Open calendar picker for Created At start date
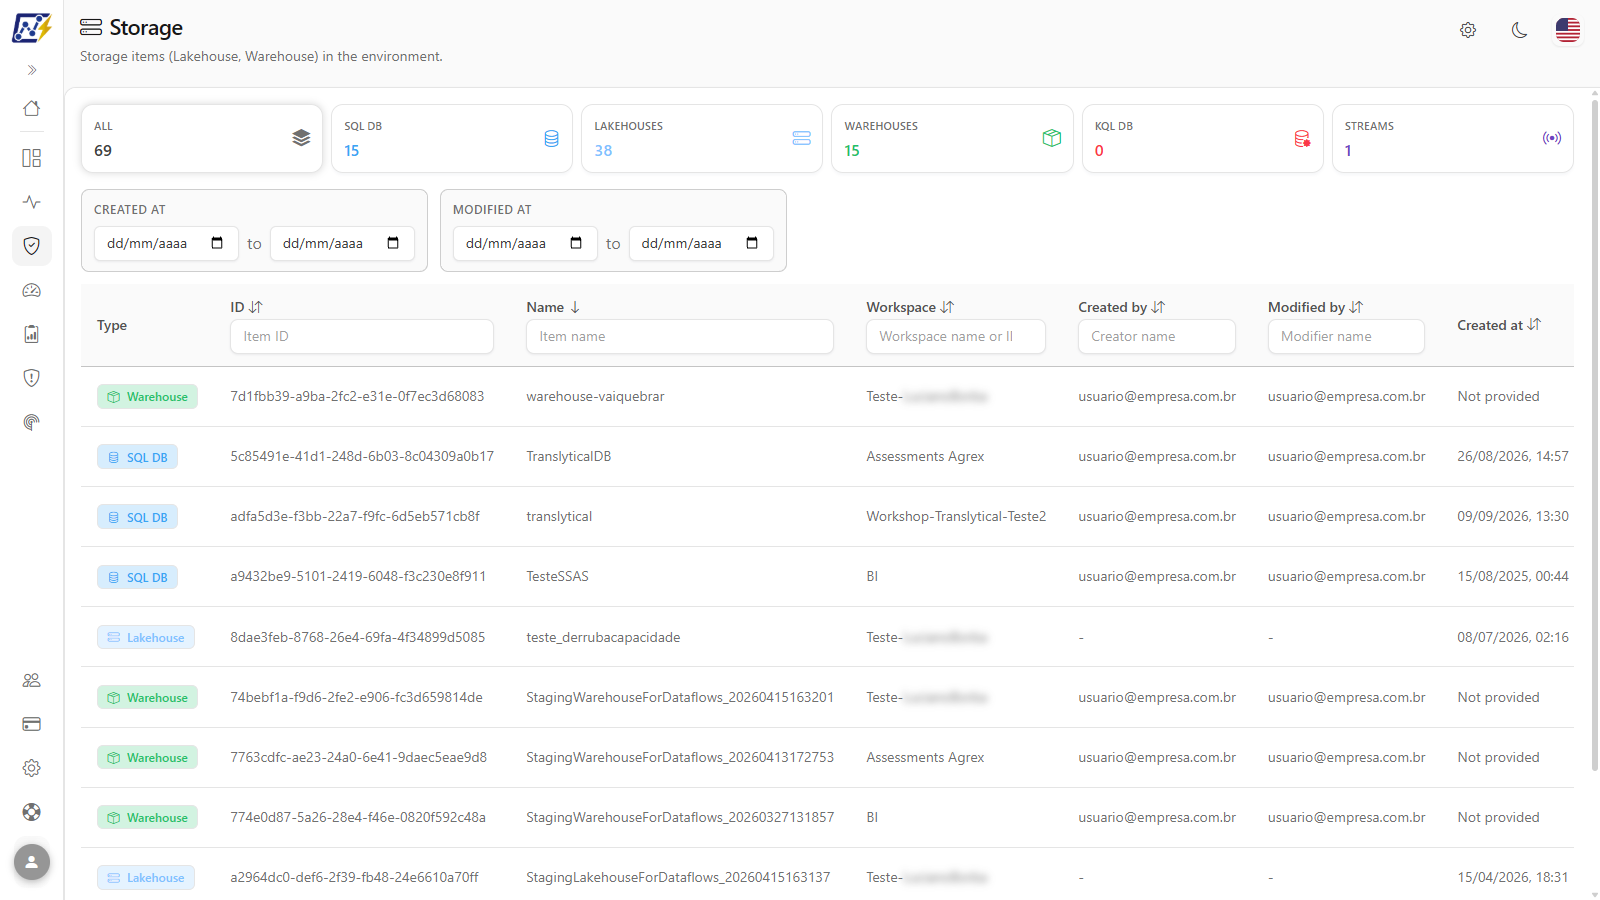This screenshot has width=1600, height=900. pos(217,243)
